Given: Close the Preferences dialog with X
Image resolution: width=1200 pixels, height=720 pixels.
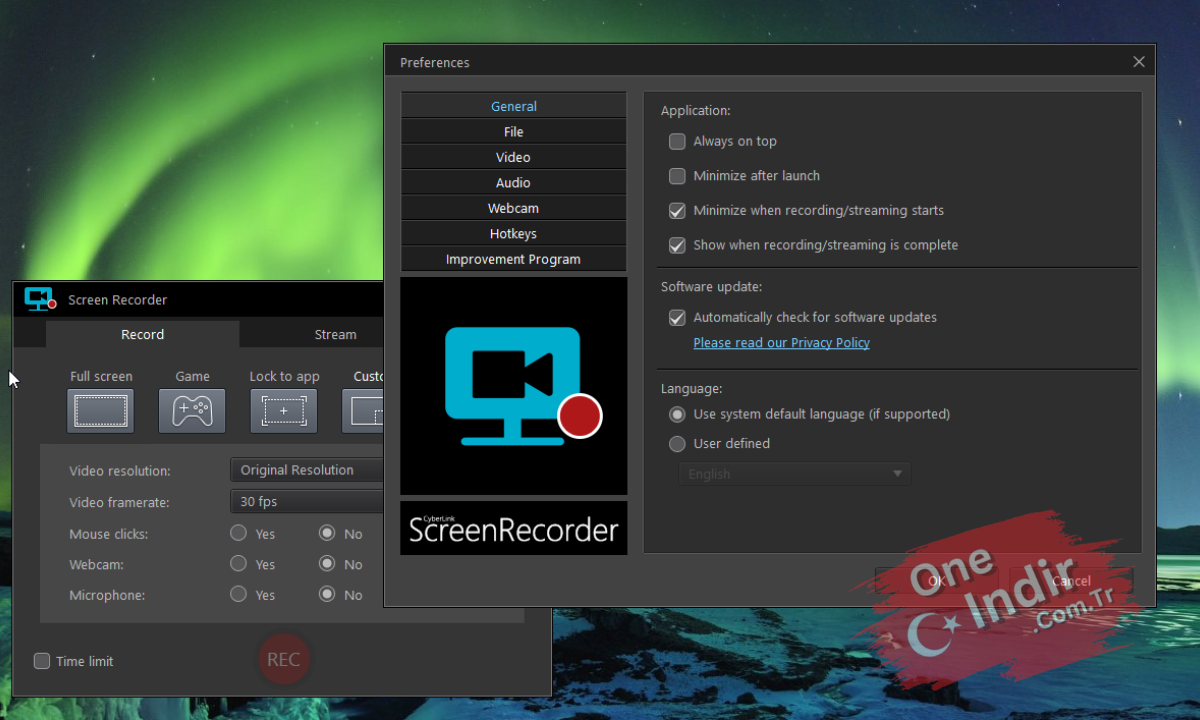Looking at the screenshot, I should click(1138, 62).
